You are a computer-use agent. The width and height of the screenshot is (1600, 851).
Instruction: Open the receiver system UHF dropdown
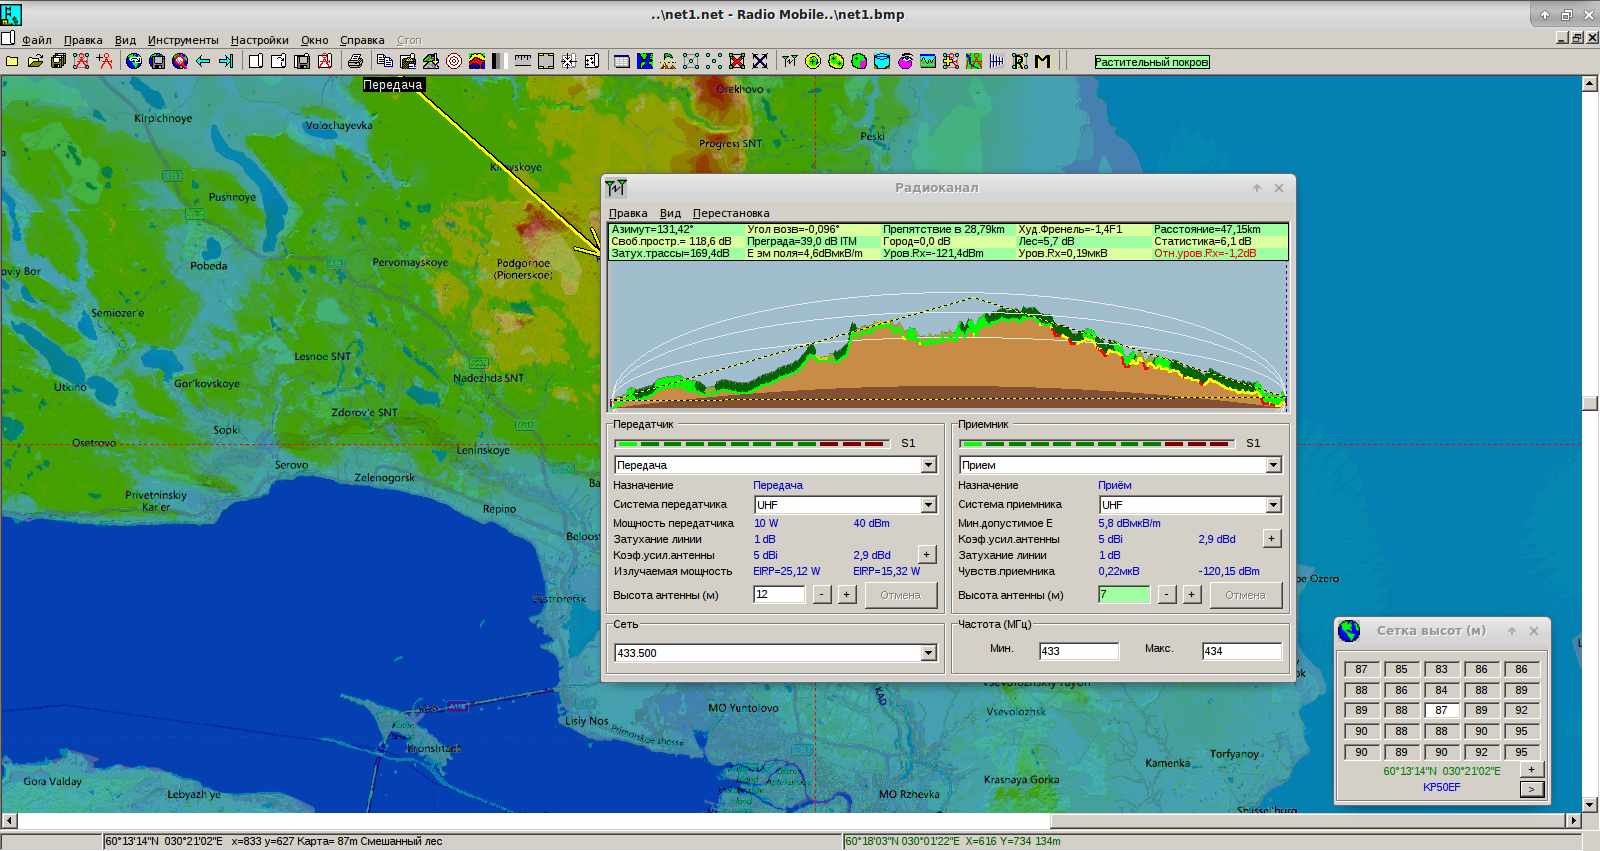click(x=1273, y=505)
